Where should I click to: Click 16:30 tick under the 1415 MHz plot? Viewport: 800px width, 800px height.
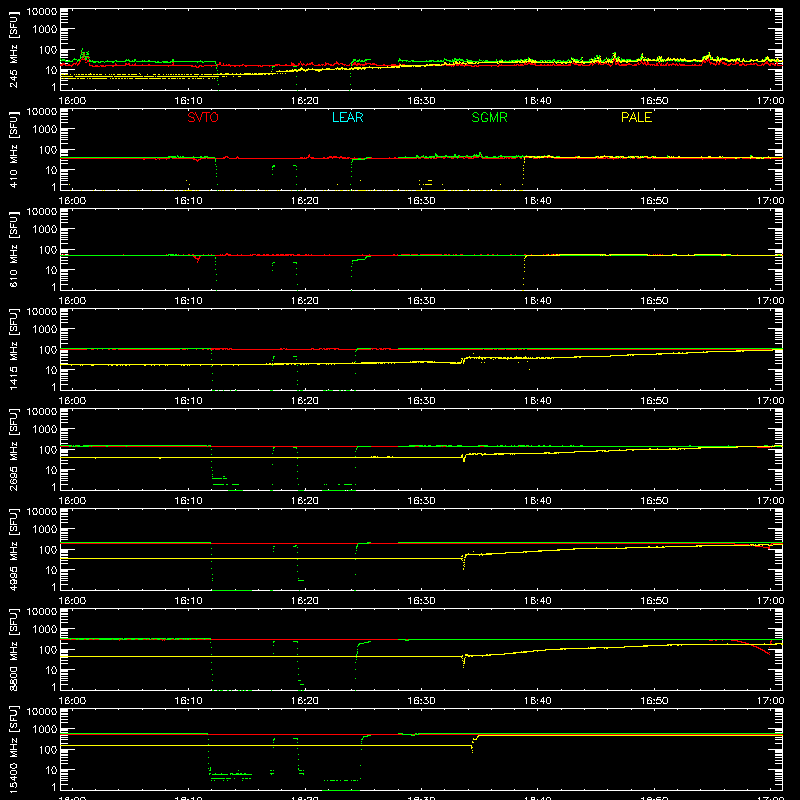[421, 401]
